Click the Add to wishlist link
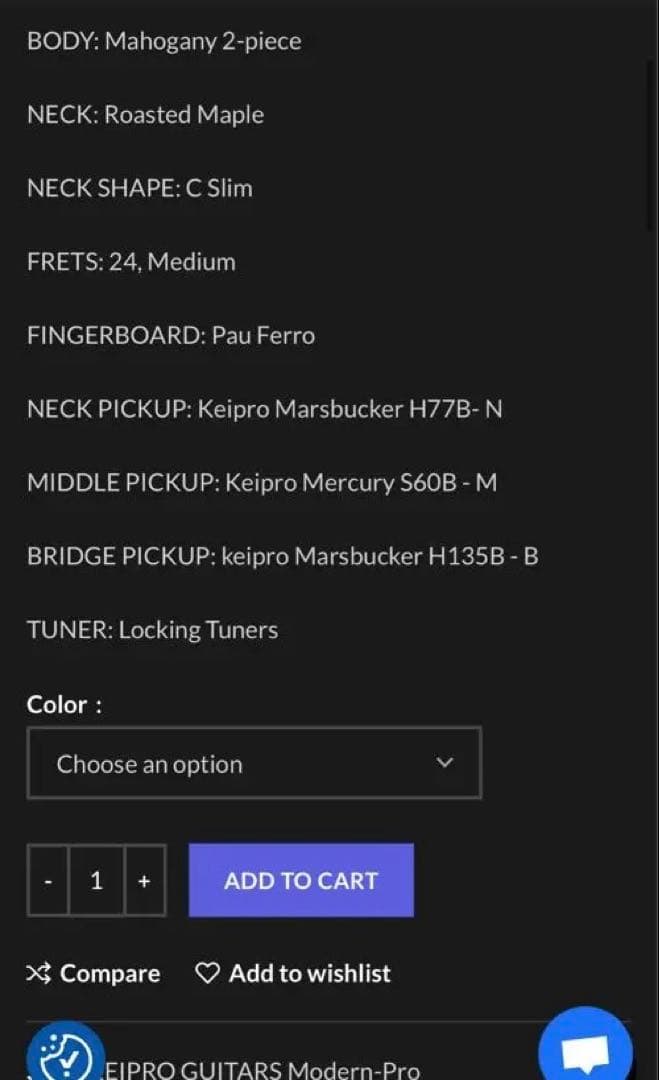 coord(310,973)
